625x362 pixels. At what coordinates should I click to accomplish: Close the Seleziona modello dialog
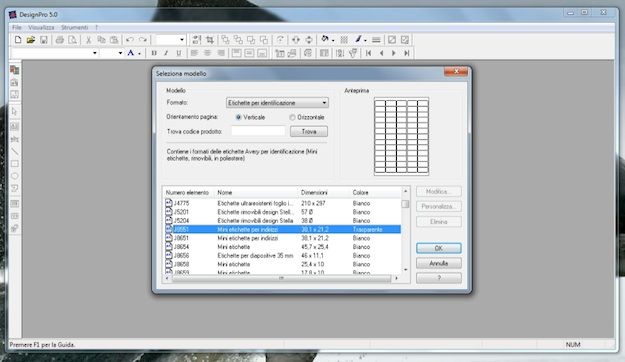click(x=456, y=71)
